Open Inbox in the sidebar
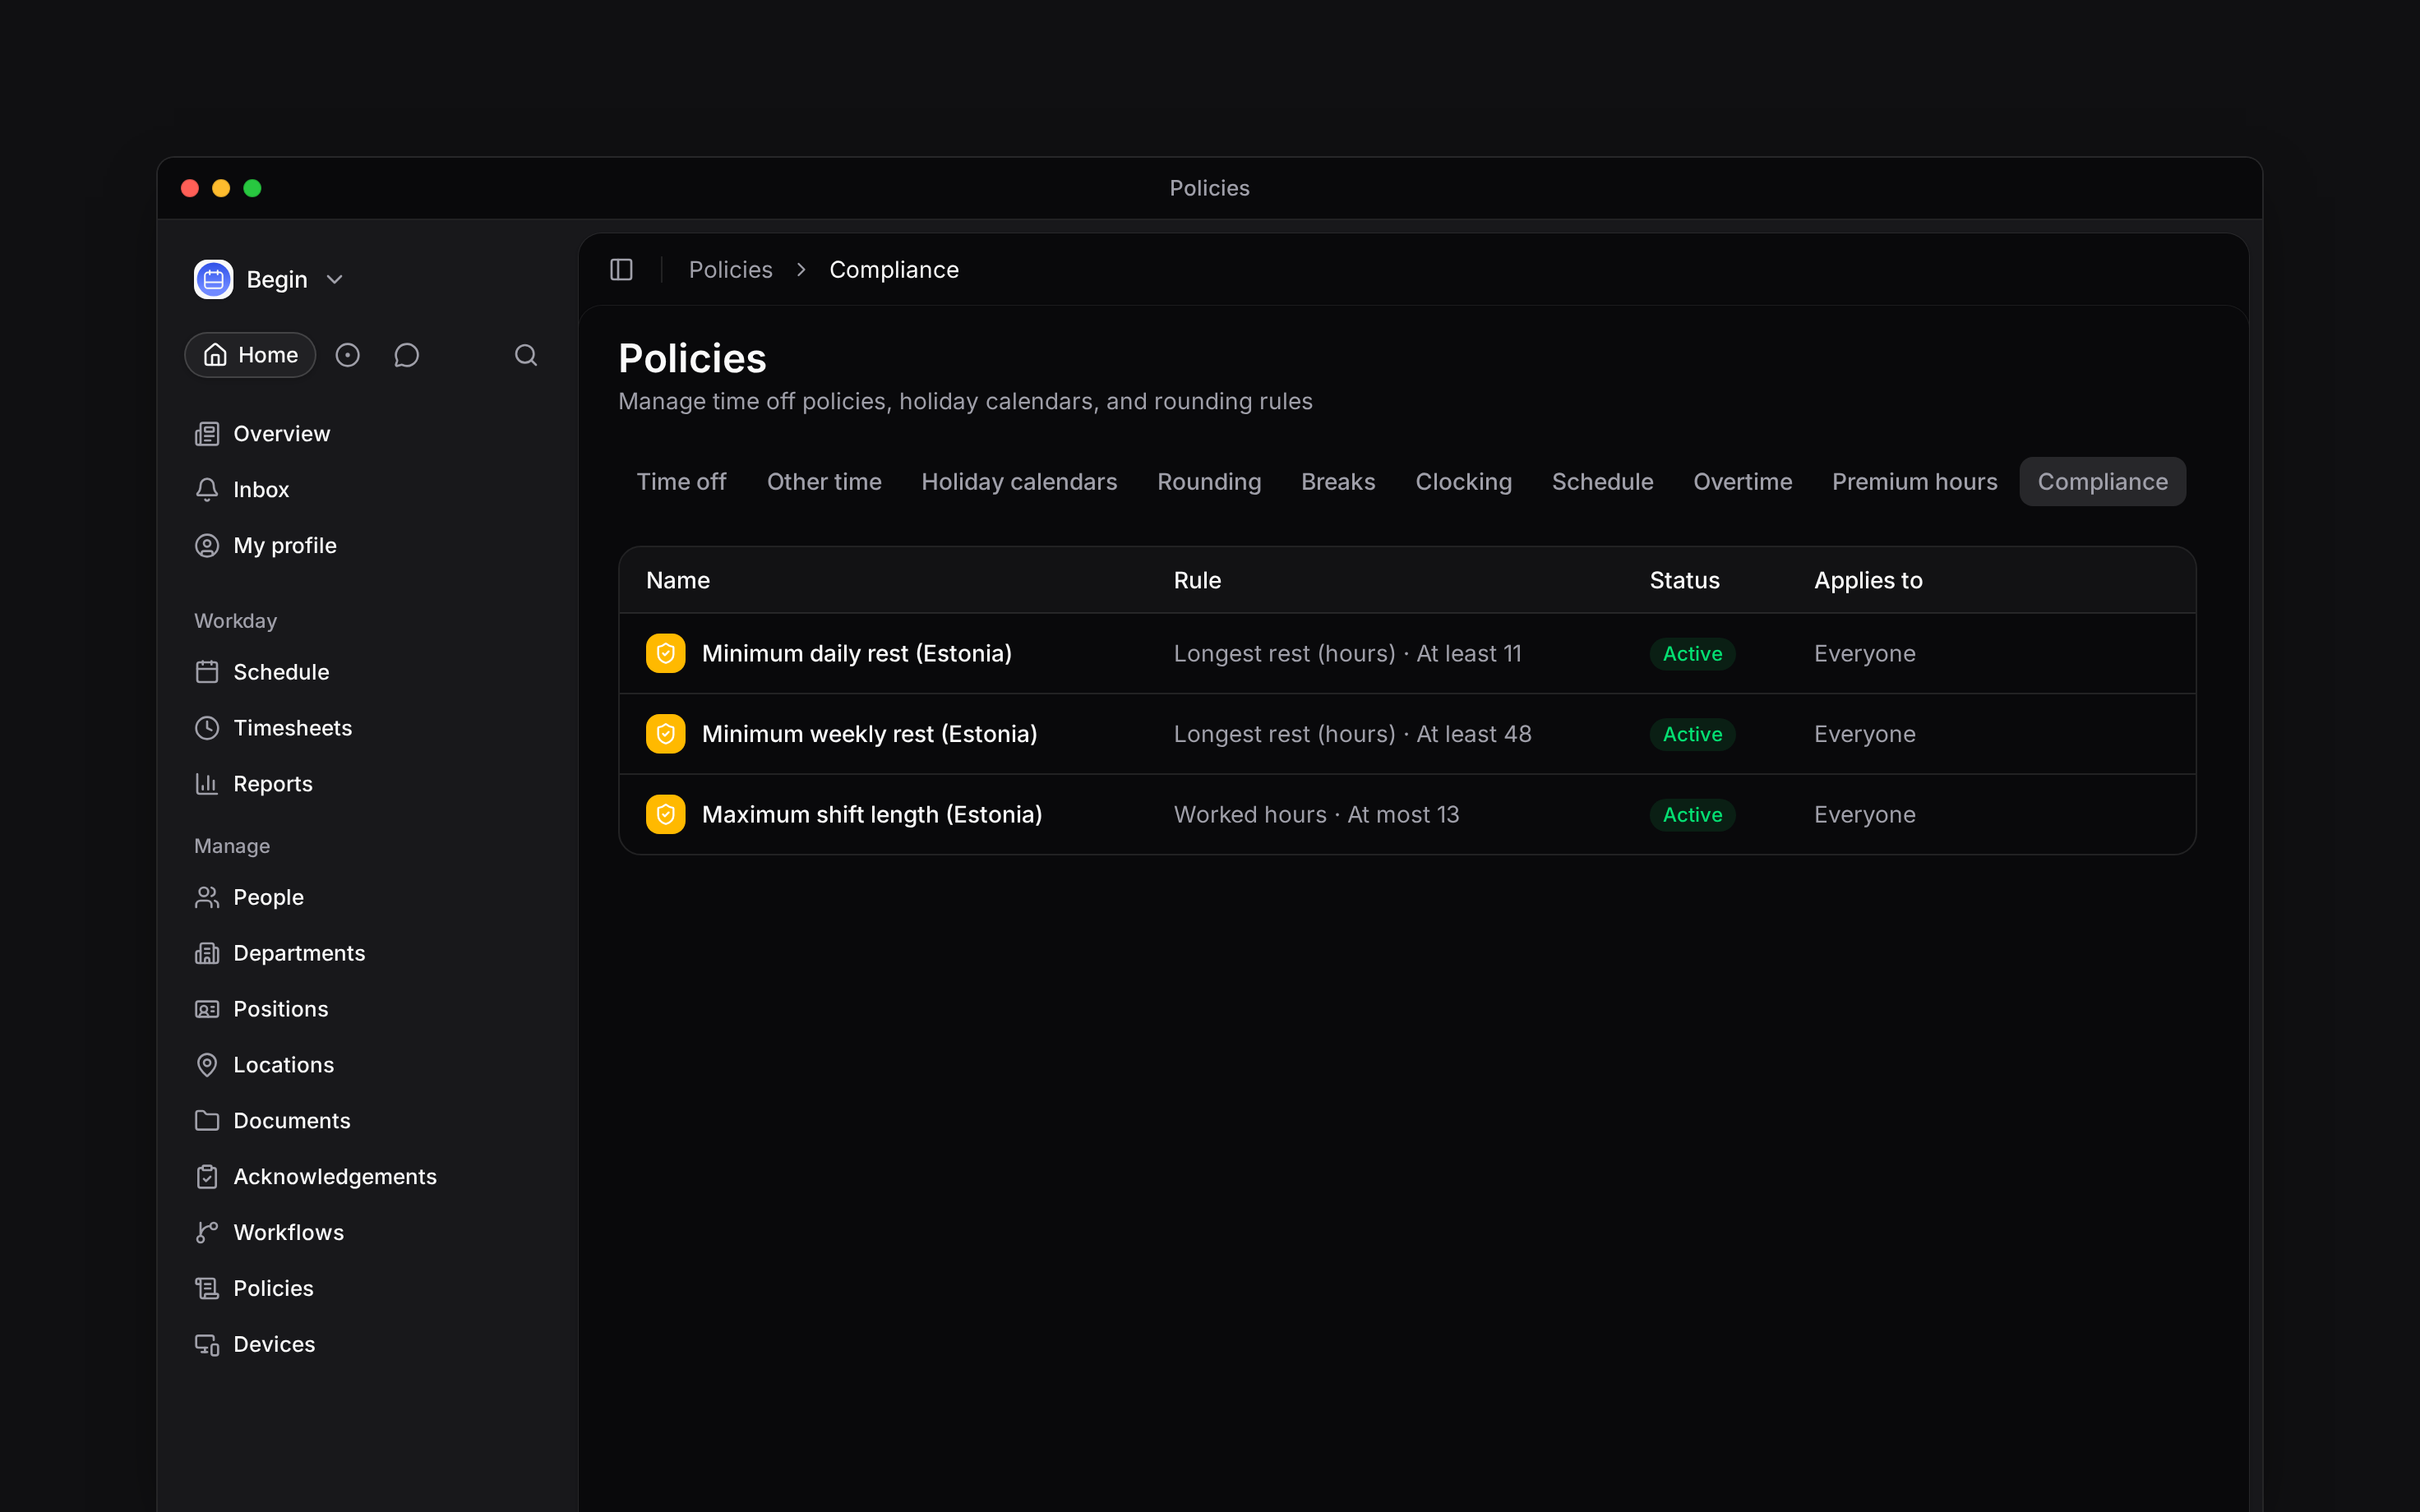Screen dimensions: 2420x1512 click(261, 490)
